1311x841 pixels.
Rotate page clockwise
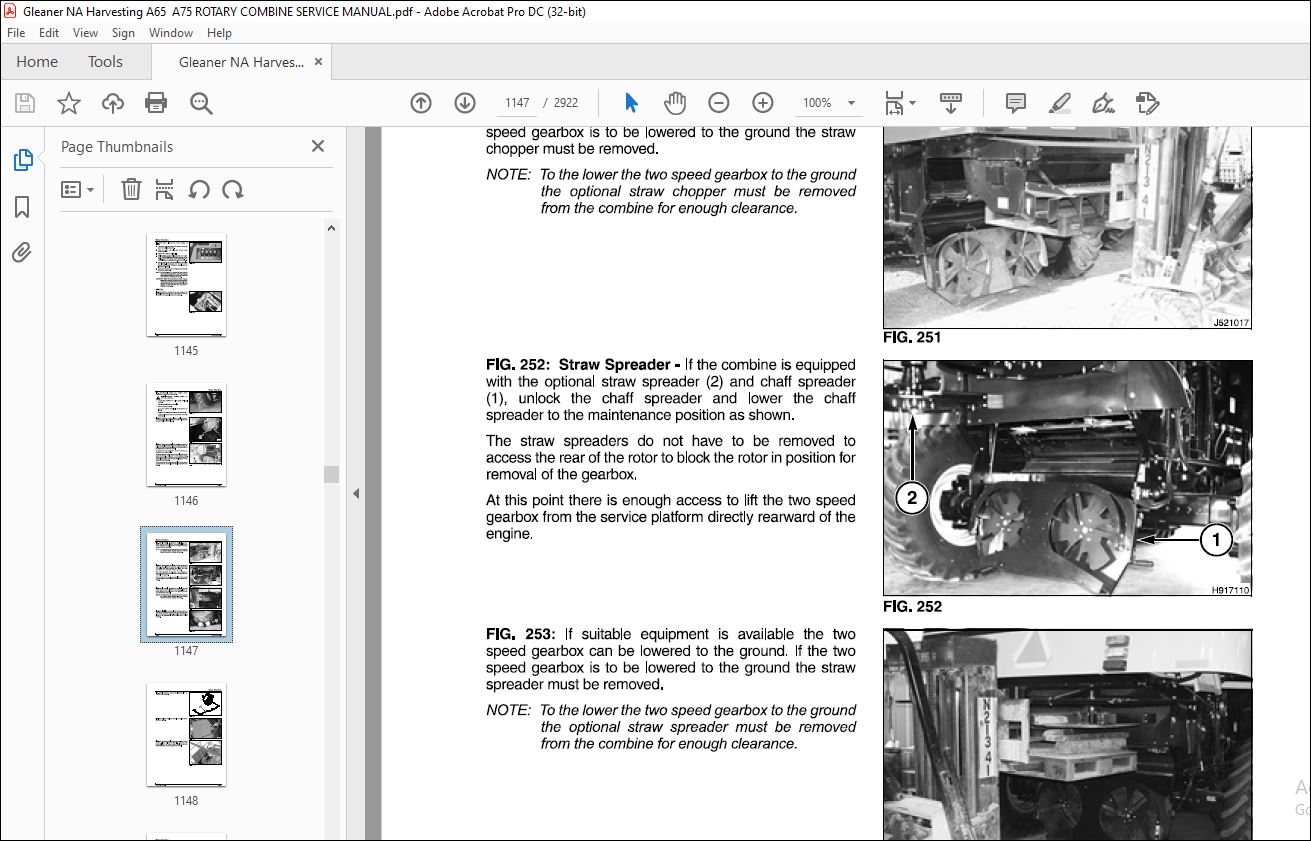tap(233, 189)
